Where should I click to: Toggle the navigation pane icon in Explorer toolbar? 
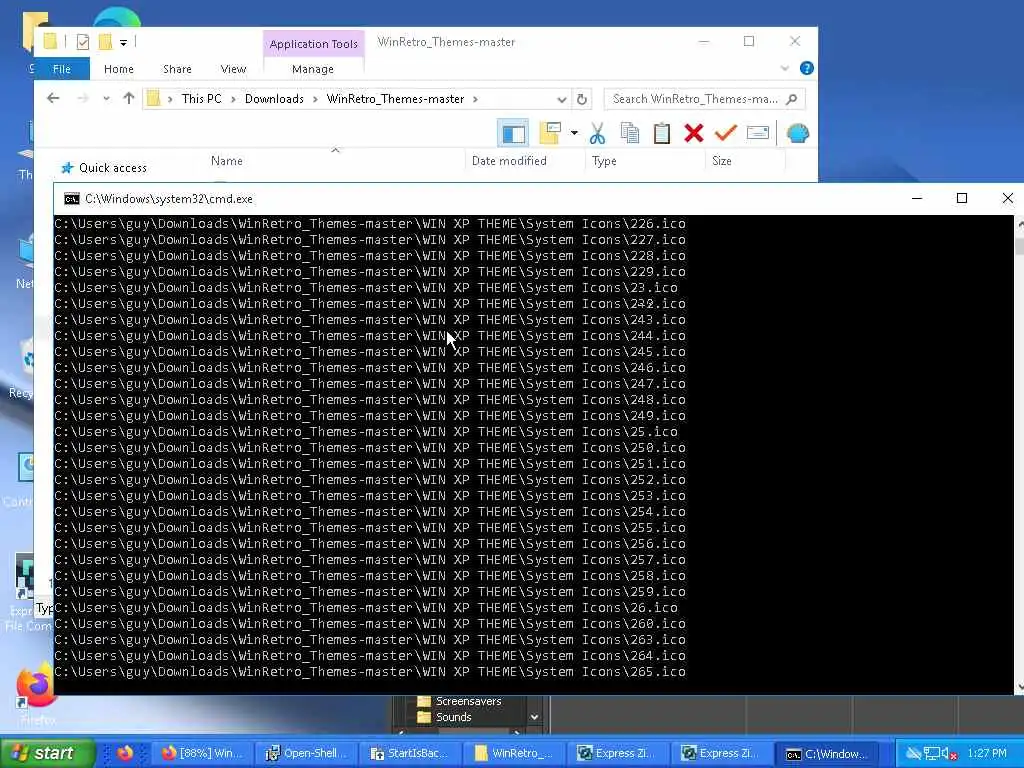(x=513, y=133)
